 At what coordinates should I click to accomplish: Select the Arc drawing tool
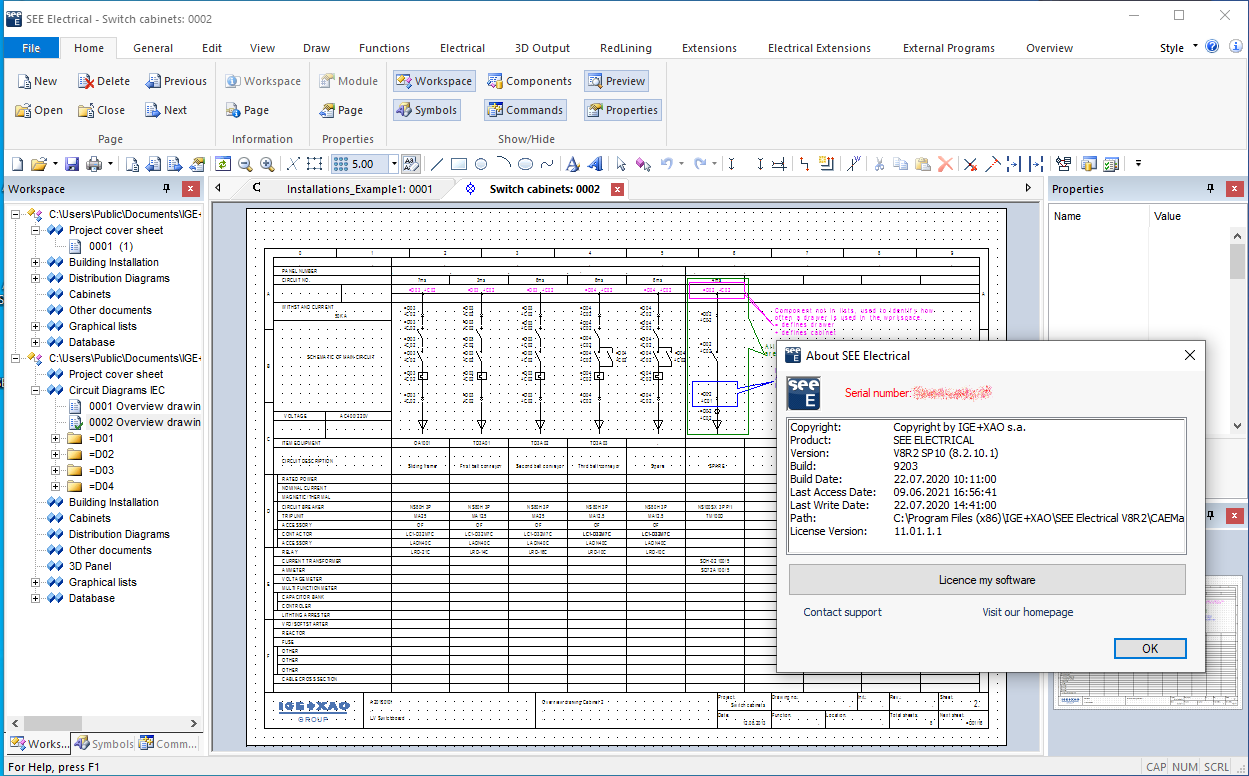[503, 164]
